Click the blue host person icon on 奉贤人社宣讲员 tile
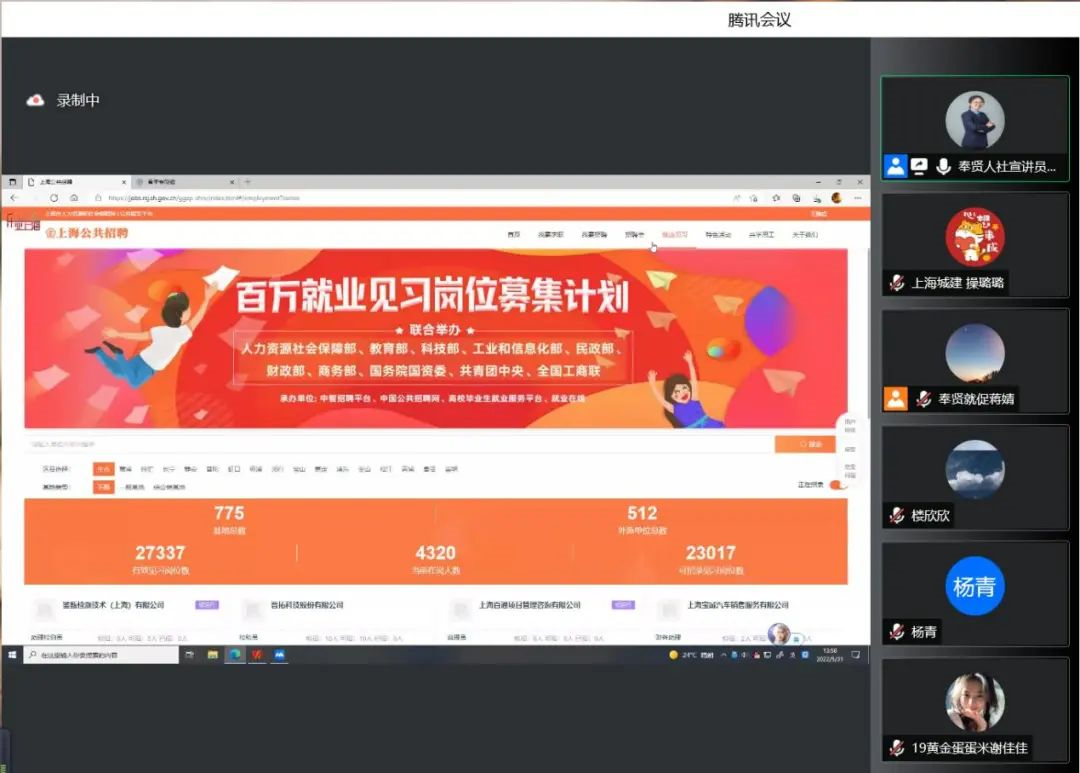1080x773 pixels. click(x=895, y=166)
